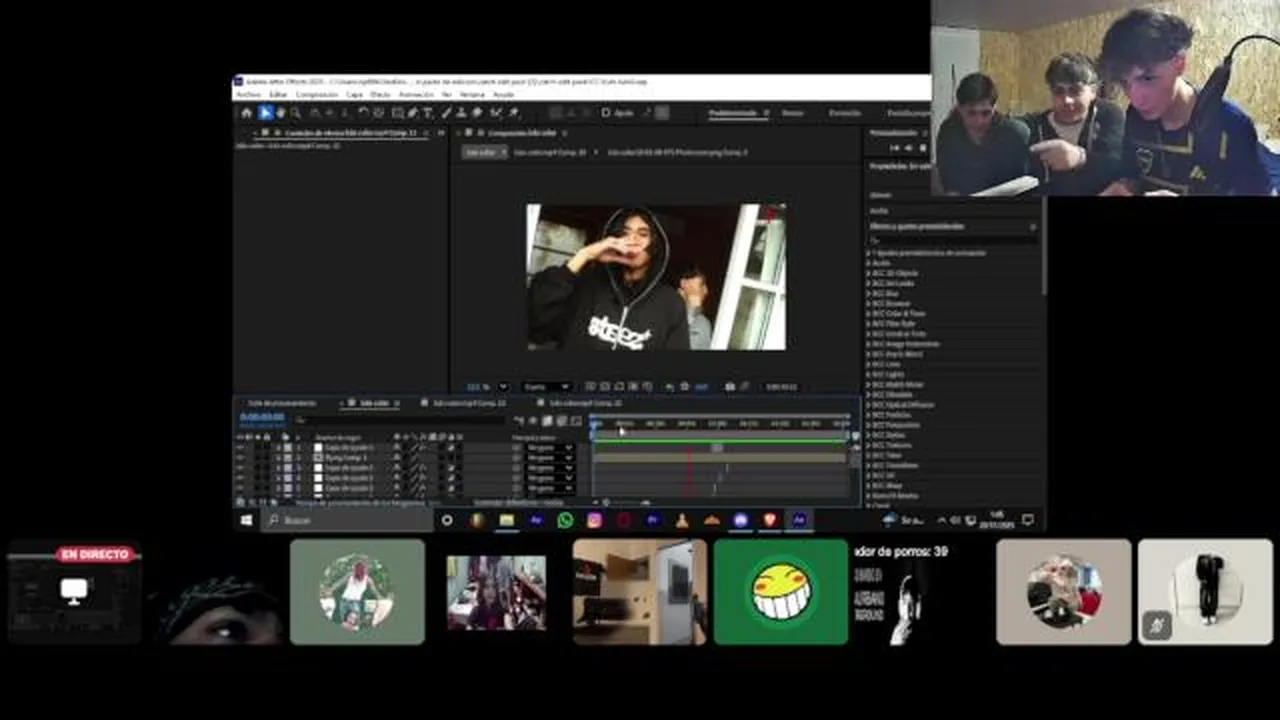Open Premiere Pro from the taskbar

653,520
